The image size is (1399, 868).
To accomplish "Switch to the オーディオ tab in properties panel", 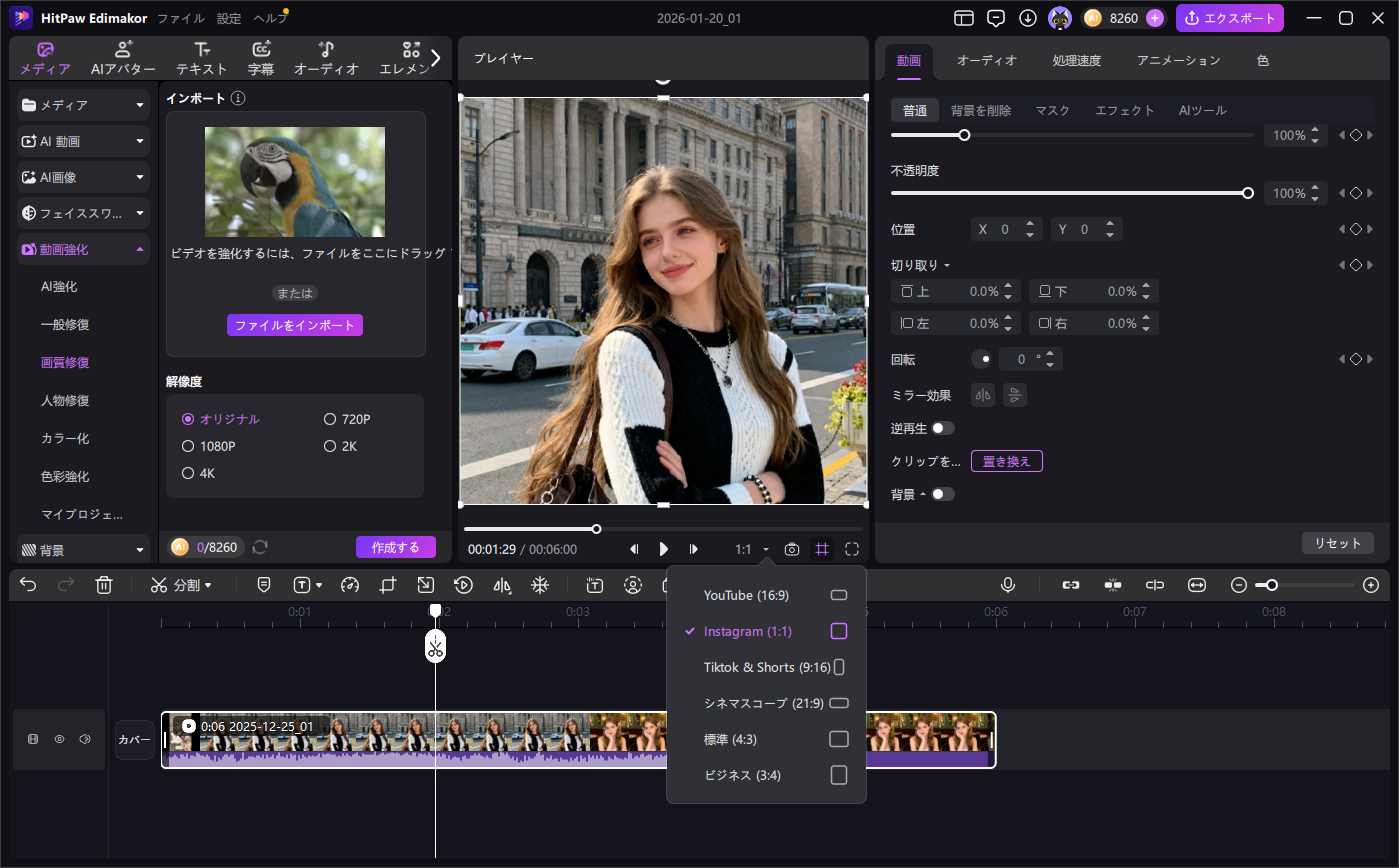I will pos(986,60).
